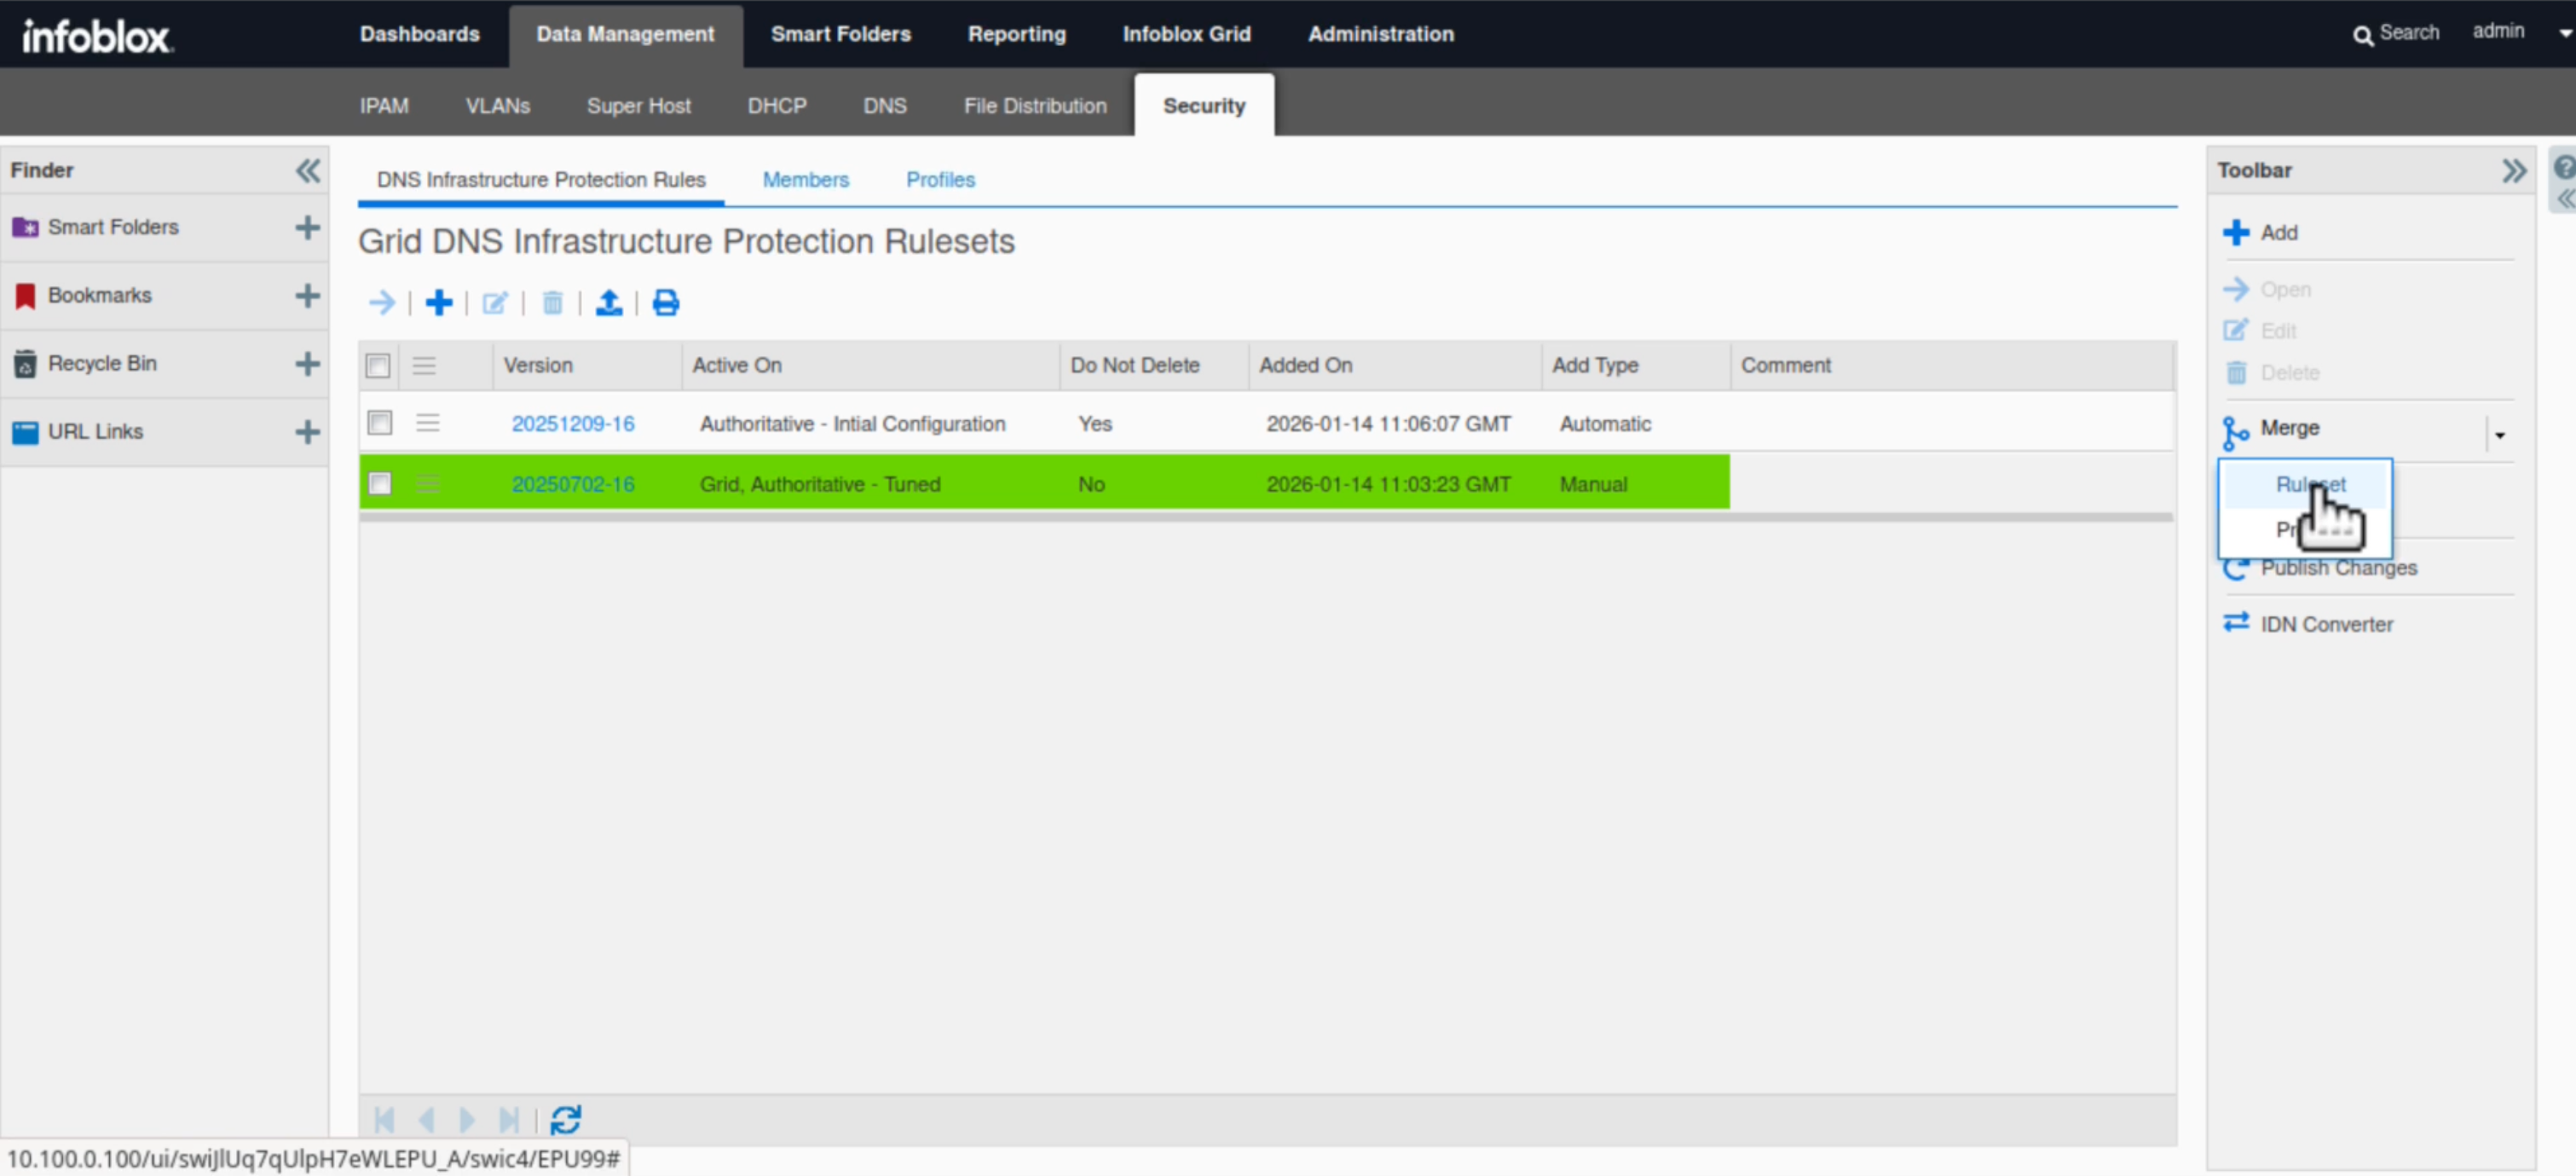Click the IDN Converter arrows icon

click(x=2236, y=622)
